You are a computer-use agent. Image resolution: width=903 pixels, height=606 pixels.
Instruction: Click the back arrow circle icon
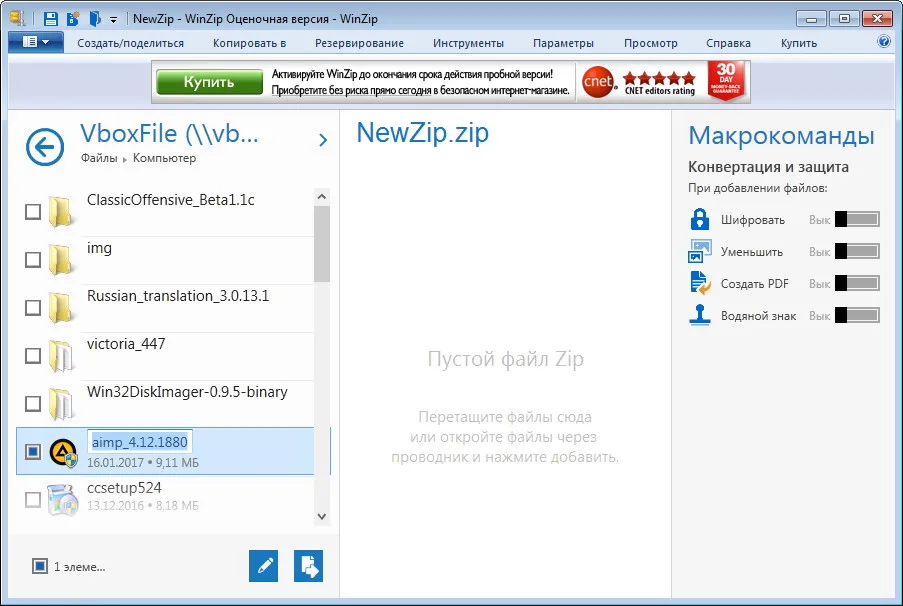[45, 147]
